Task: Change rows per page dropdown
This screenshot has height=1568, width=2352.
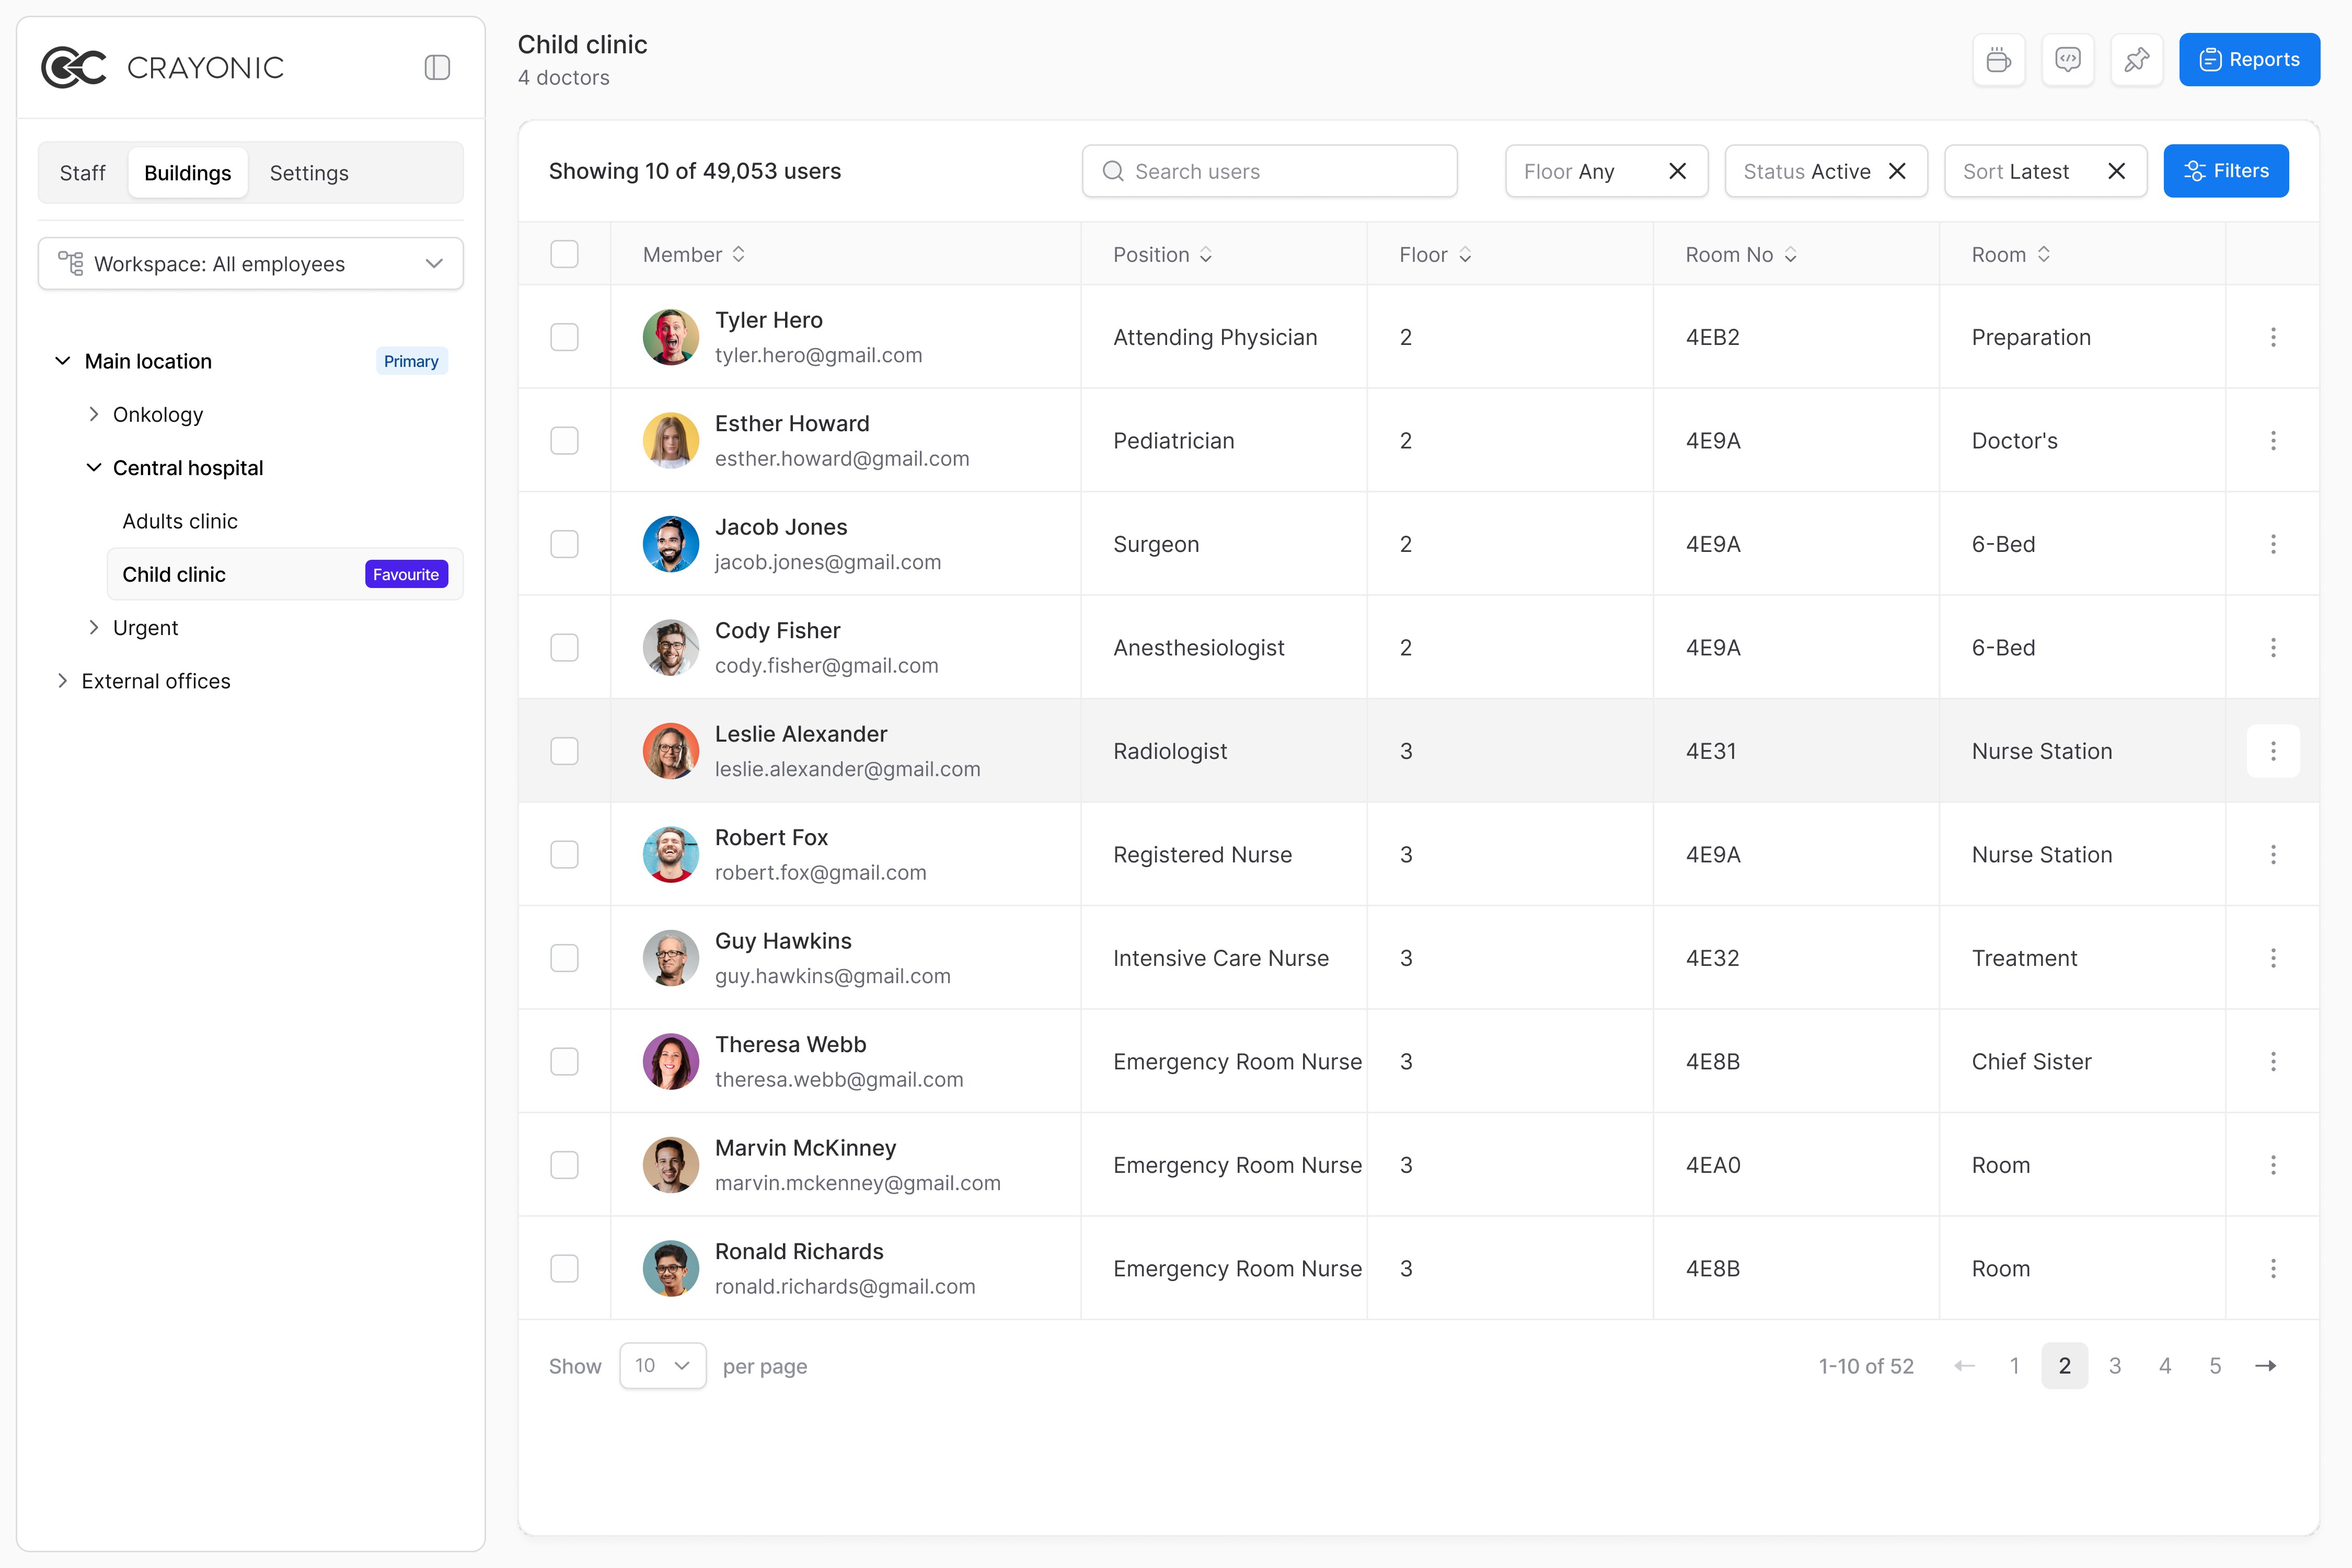Action: tap(662, 1366)
